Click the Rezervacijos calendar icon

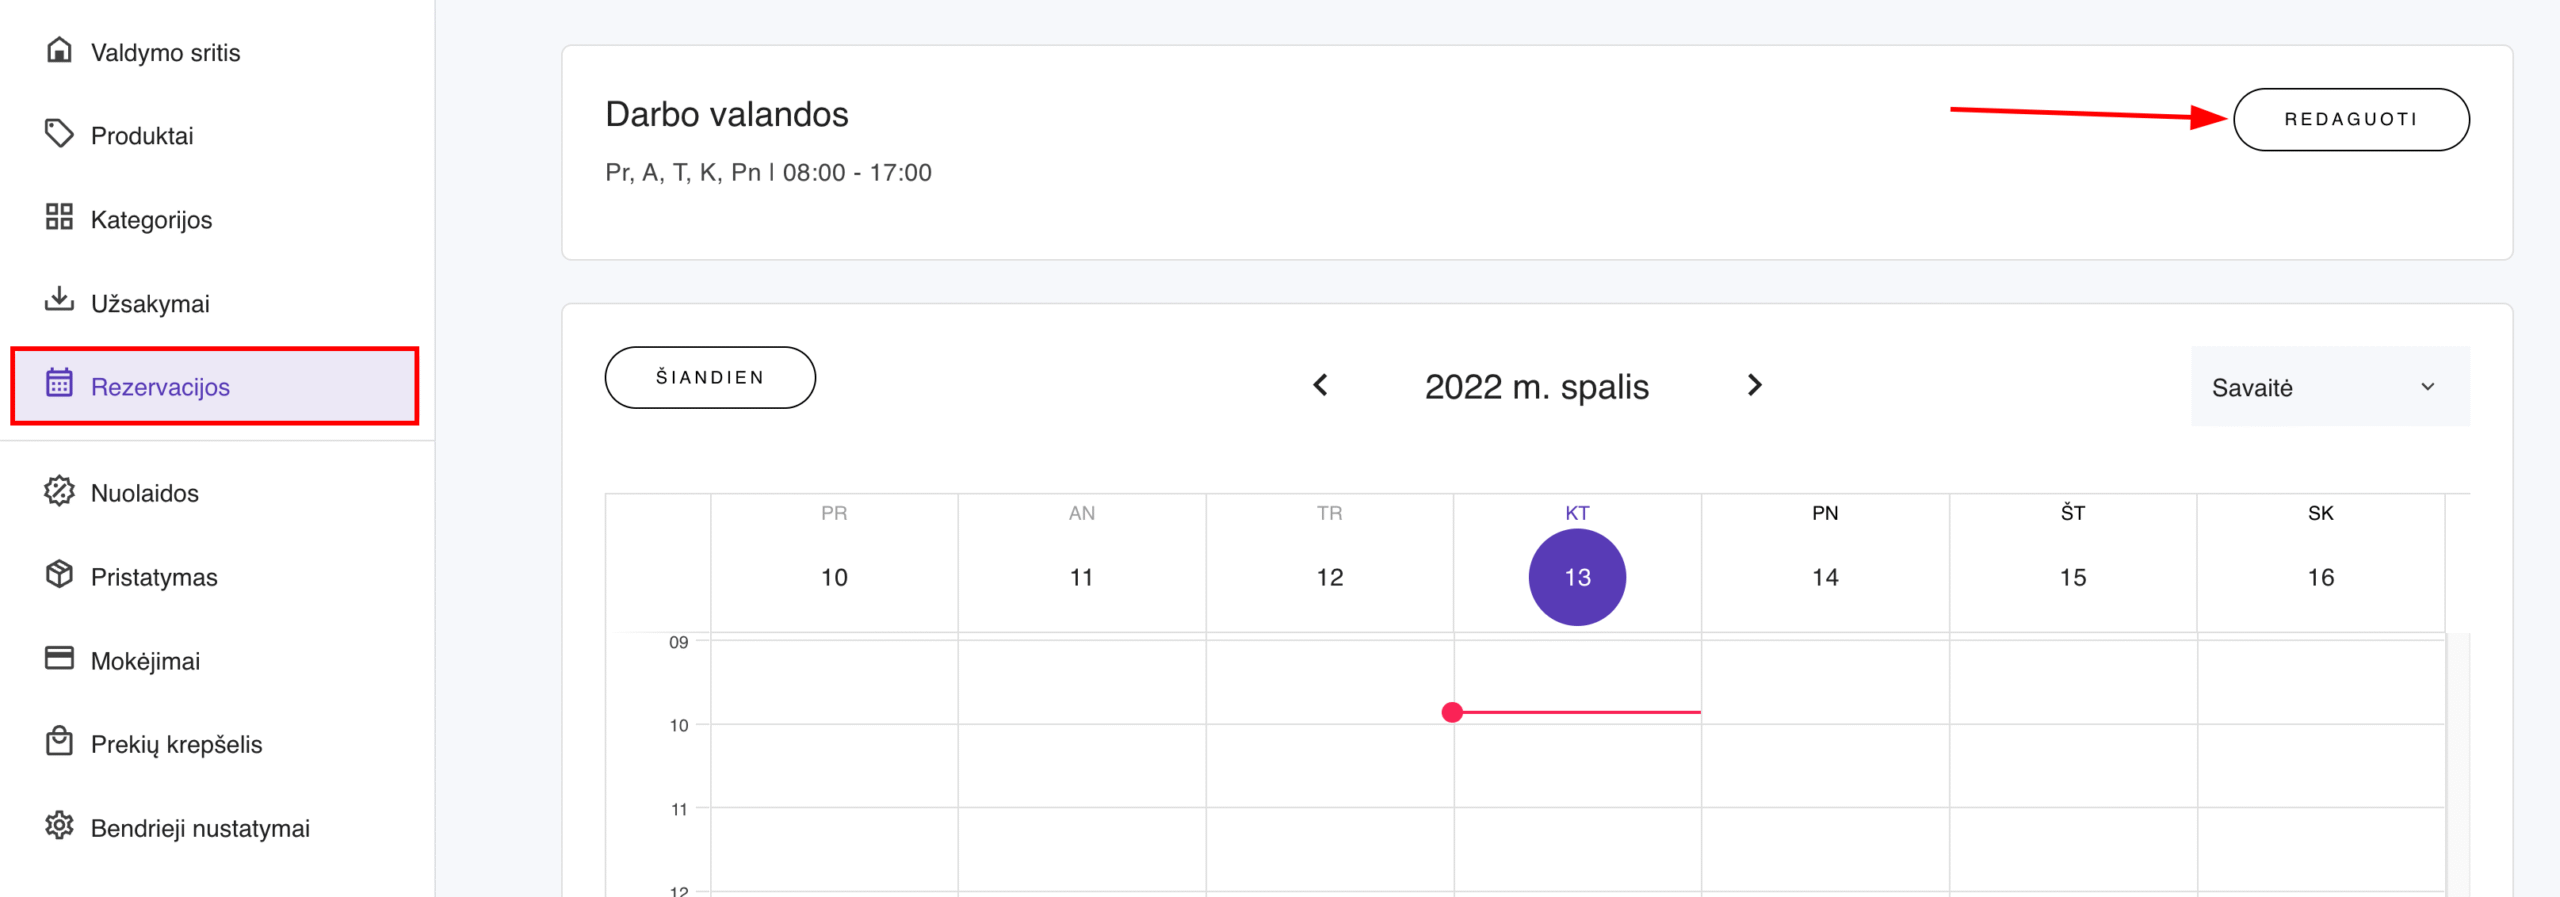59,384
